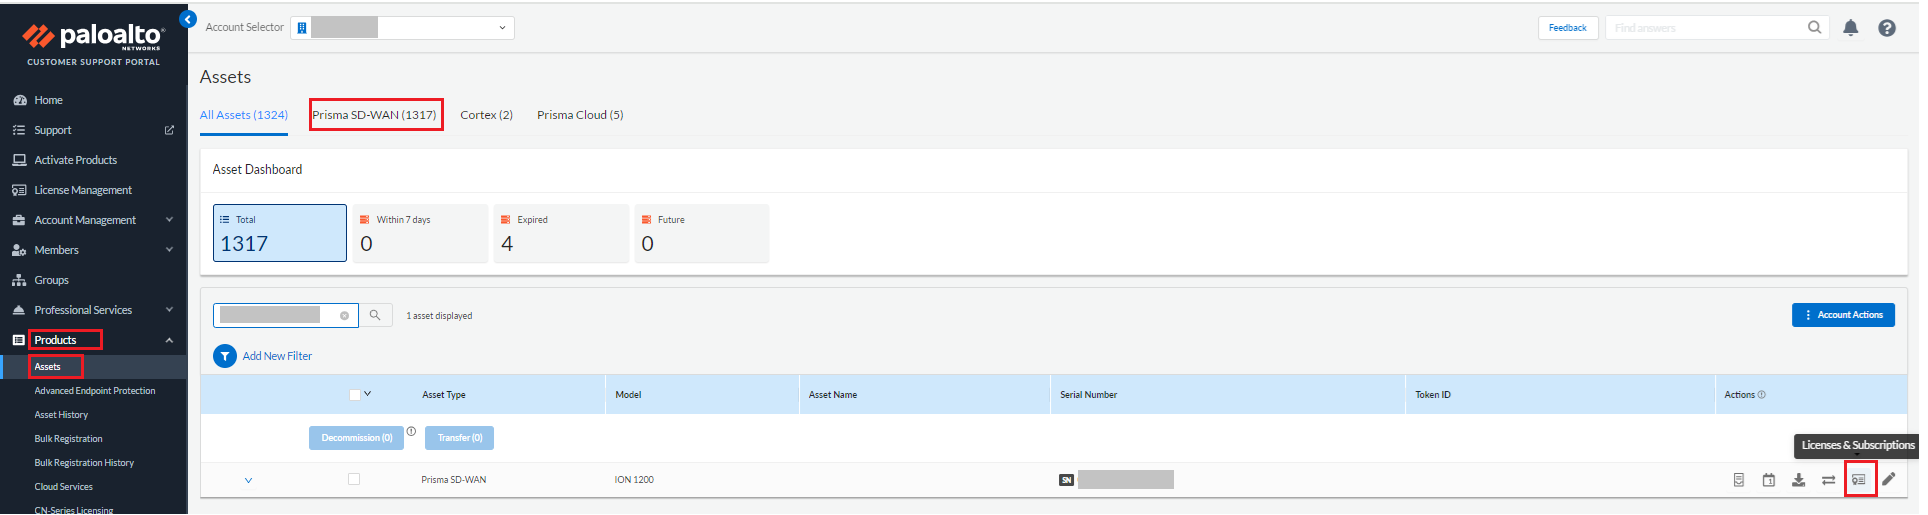The image size is (1928, 515).
Task: Click the document icon in Actions column
Action: tap(1739, 480)
